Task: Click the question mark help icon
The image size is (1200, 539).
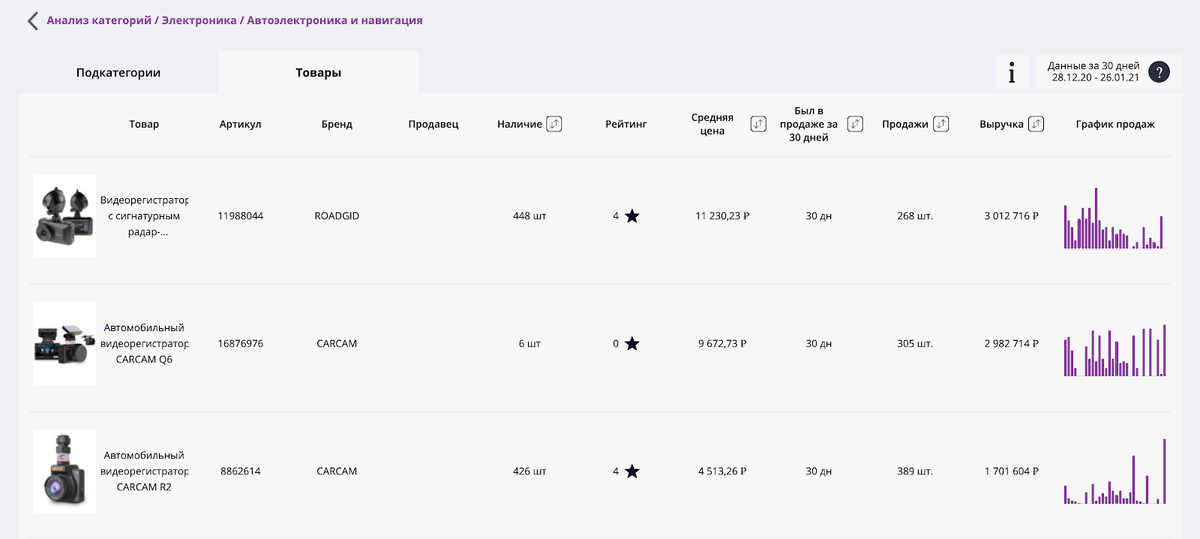Action: (1159, 72)
